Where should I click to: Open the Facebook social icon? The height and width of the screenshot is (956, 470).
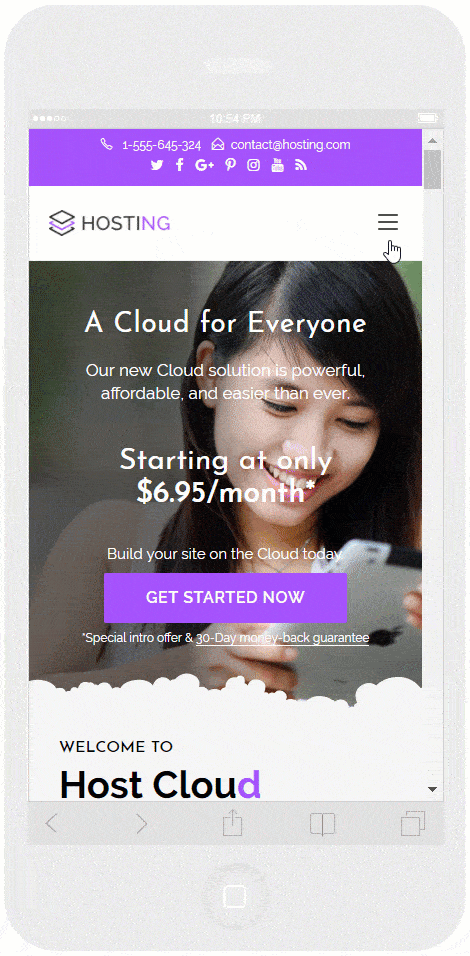(179, 165)
